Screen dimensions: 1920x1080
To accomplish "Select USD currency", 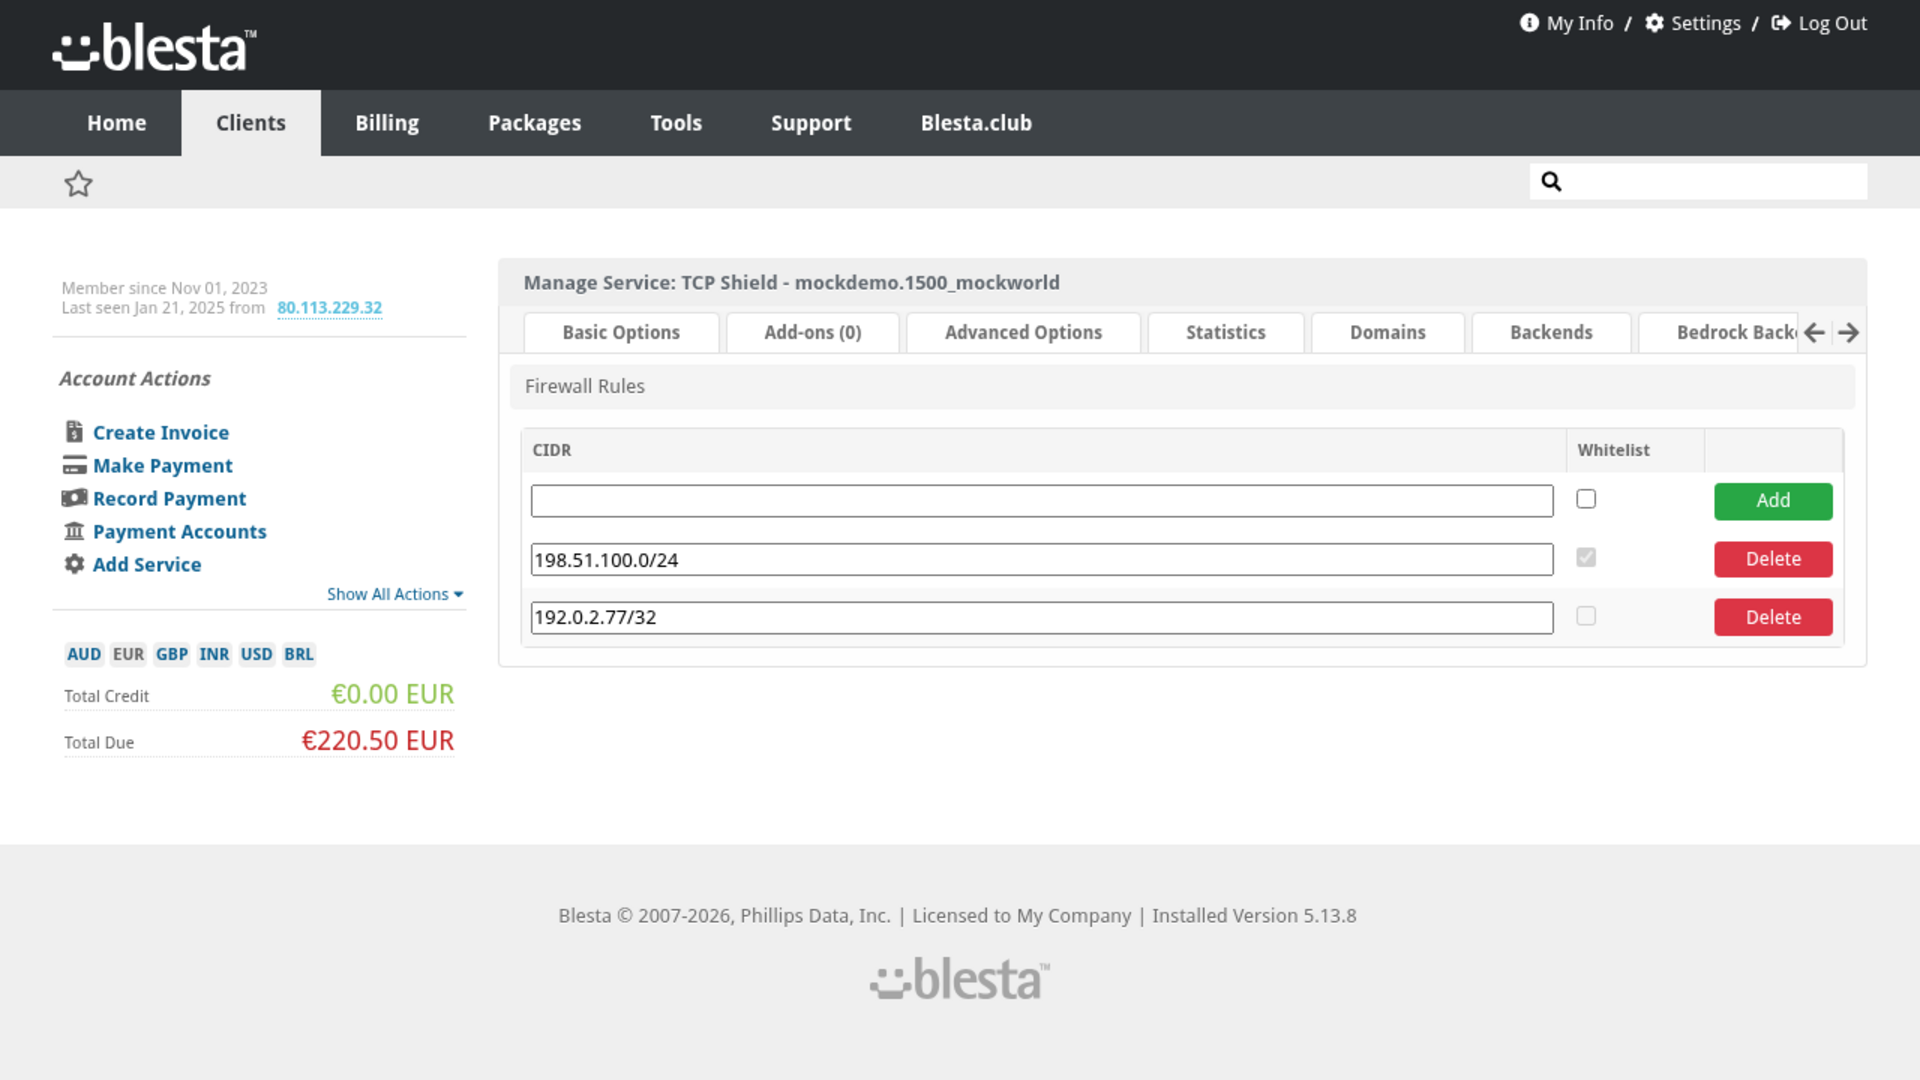I will pyautogui.click(x=256, y=654).
